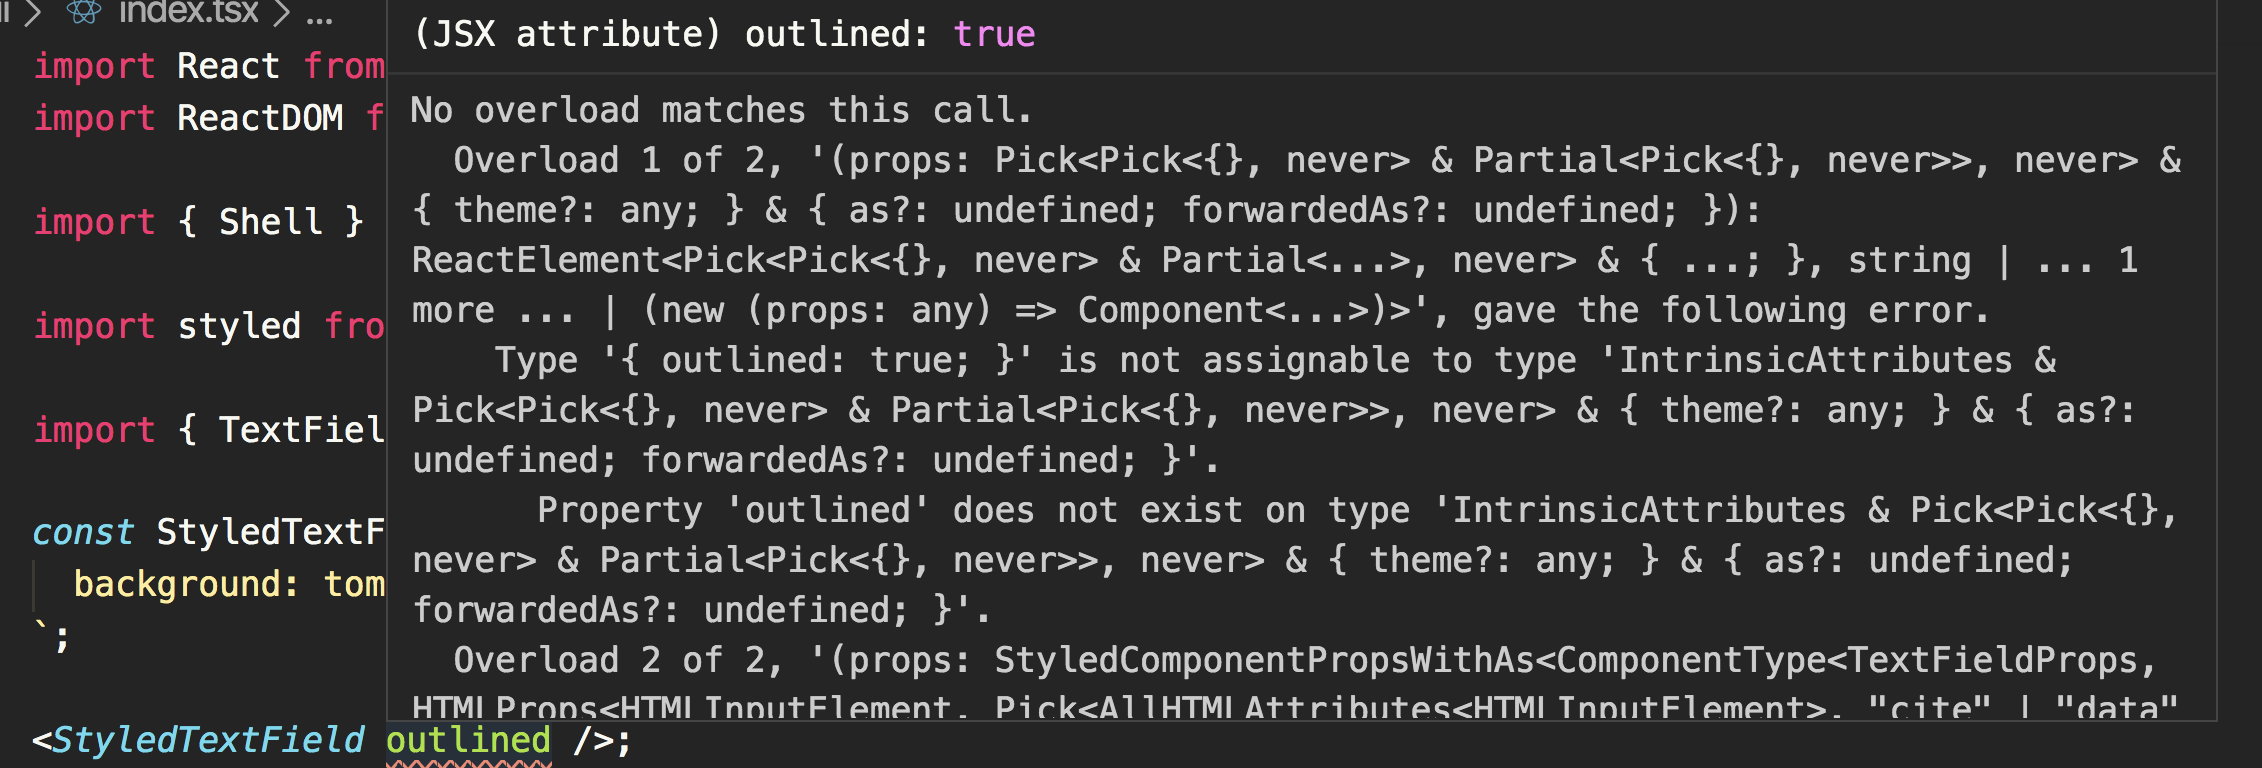Click the 'Shell' import identifier
This screenshot has height=768, width=2262.
(x=271, y=221)
